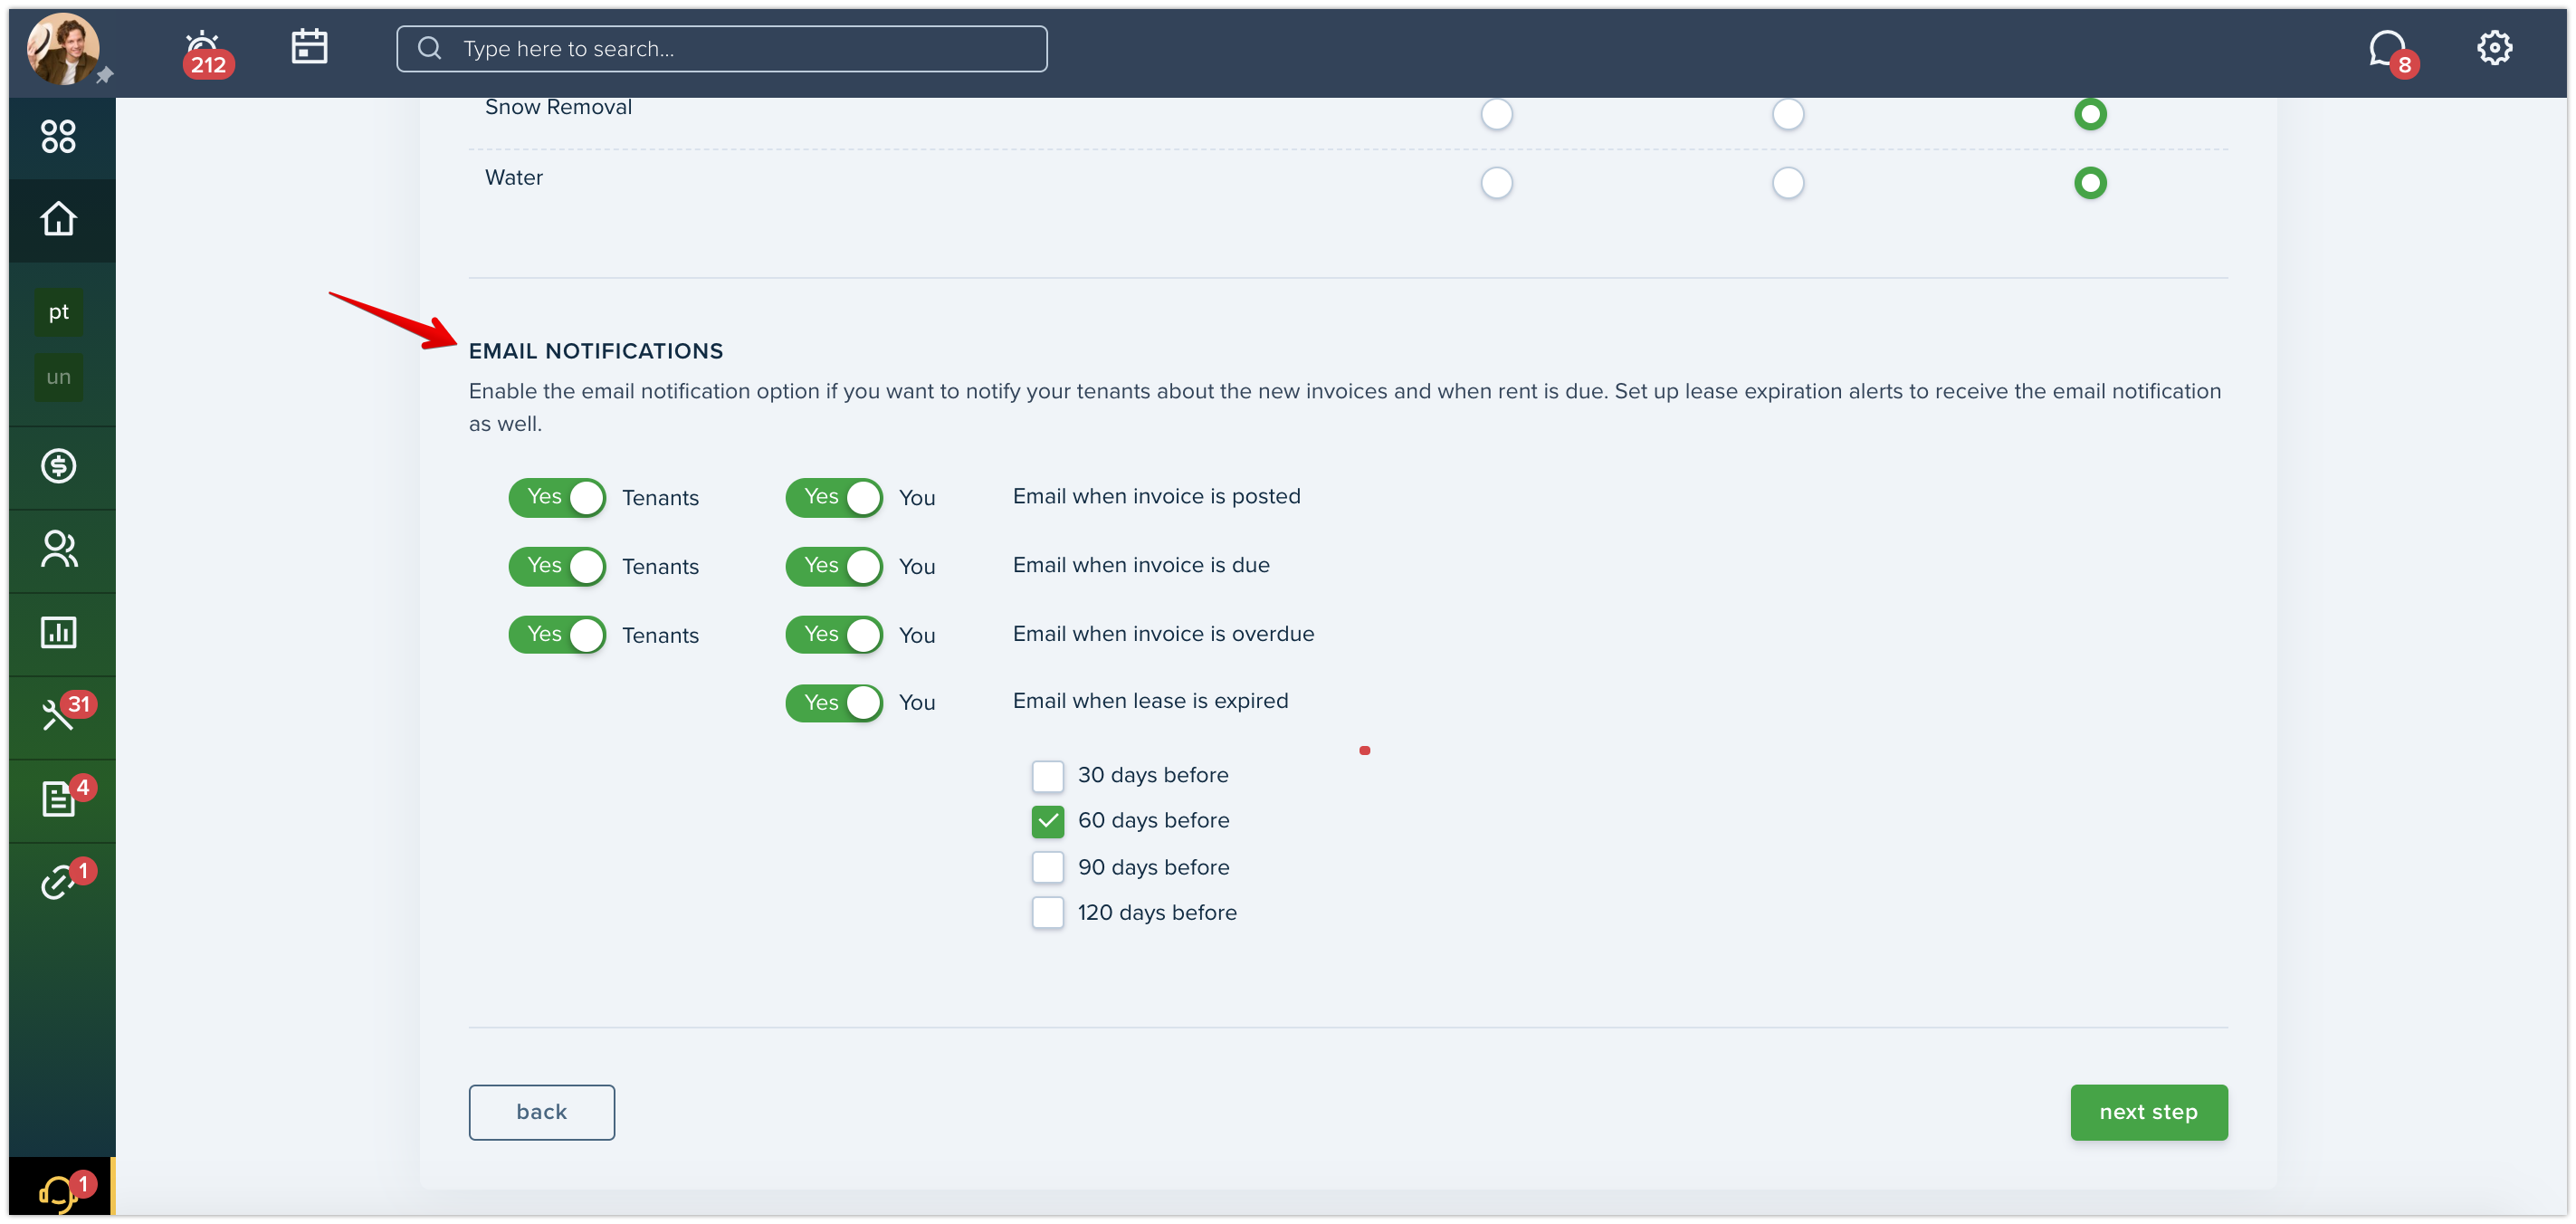Open the user profile avatar
Image resolution: width=2576 pixels, height=1224 pixels.
click(62, 47)
